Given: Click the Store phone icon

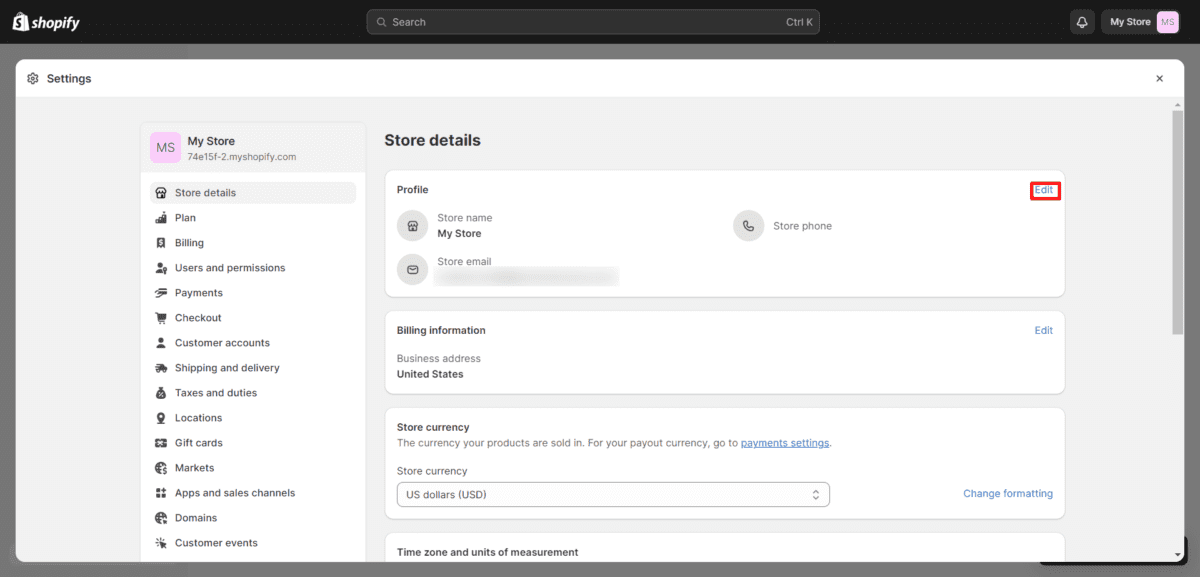Looking at the screenshot, I should 748,225.
